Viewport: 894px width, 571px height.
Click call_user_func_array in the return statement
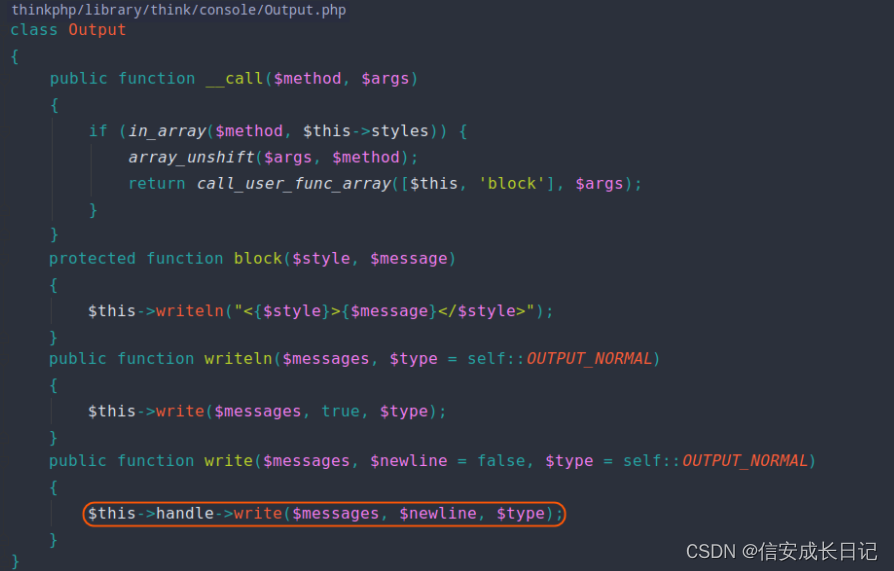pos(294,184)
